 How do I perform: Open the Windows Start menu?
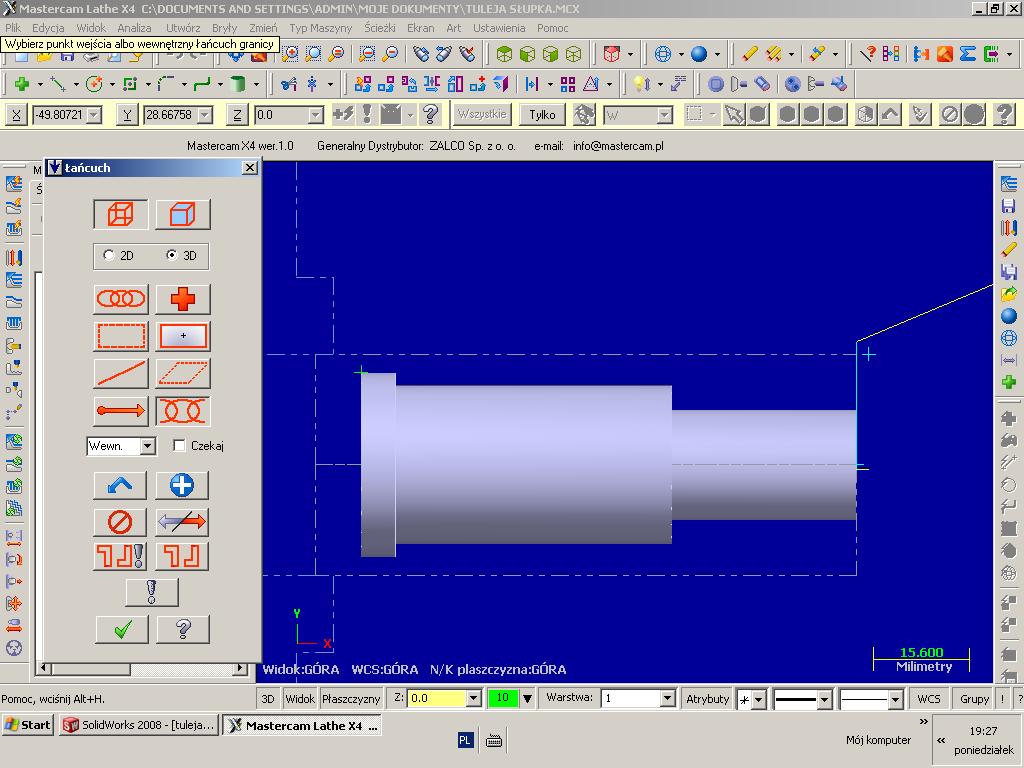tap(27, 725)
